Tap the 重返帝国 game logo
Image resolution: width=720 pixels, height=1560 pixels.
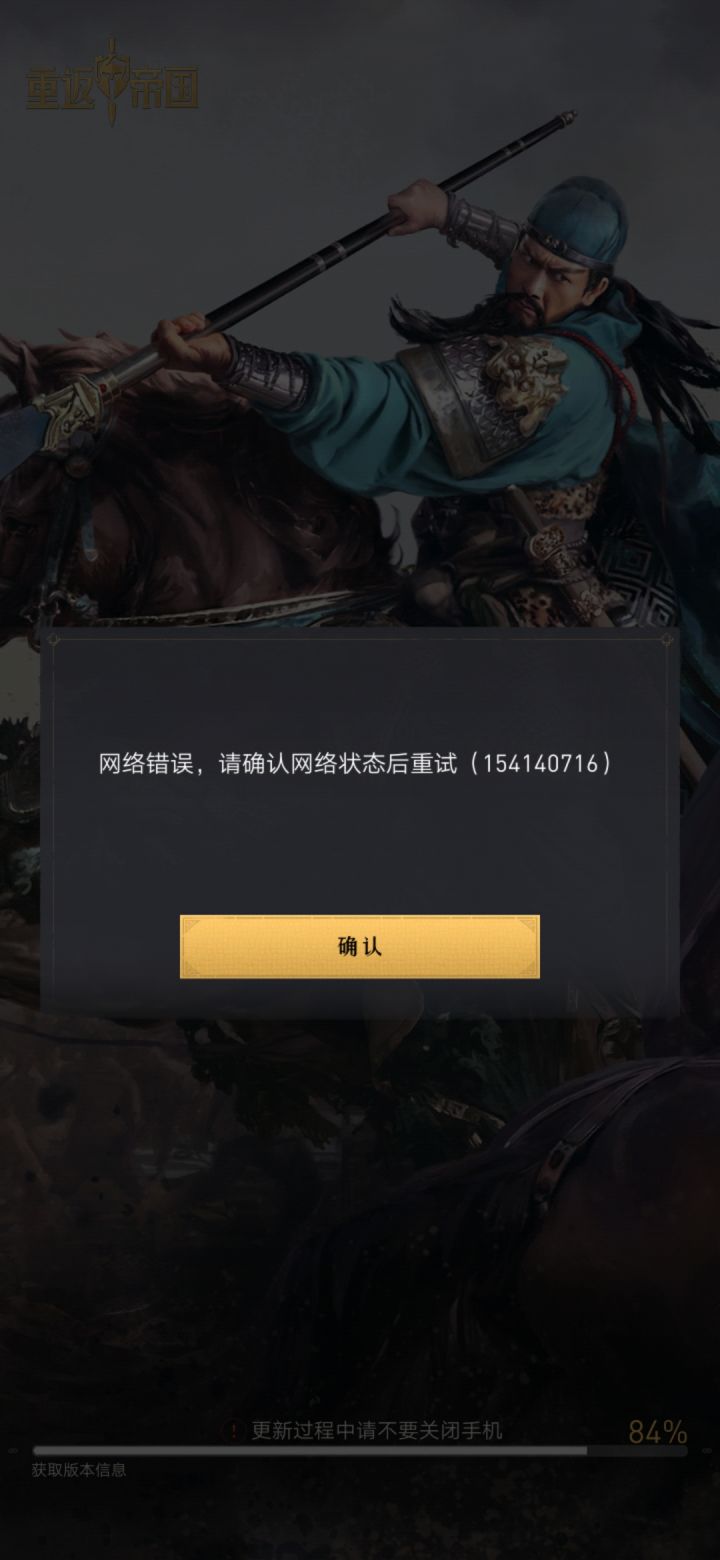[x=112, y=85]
